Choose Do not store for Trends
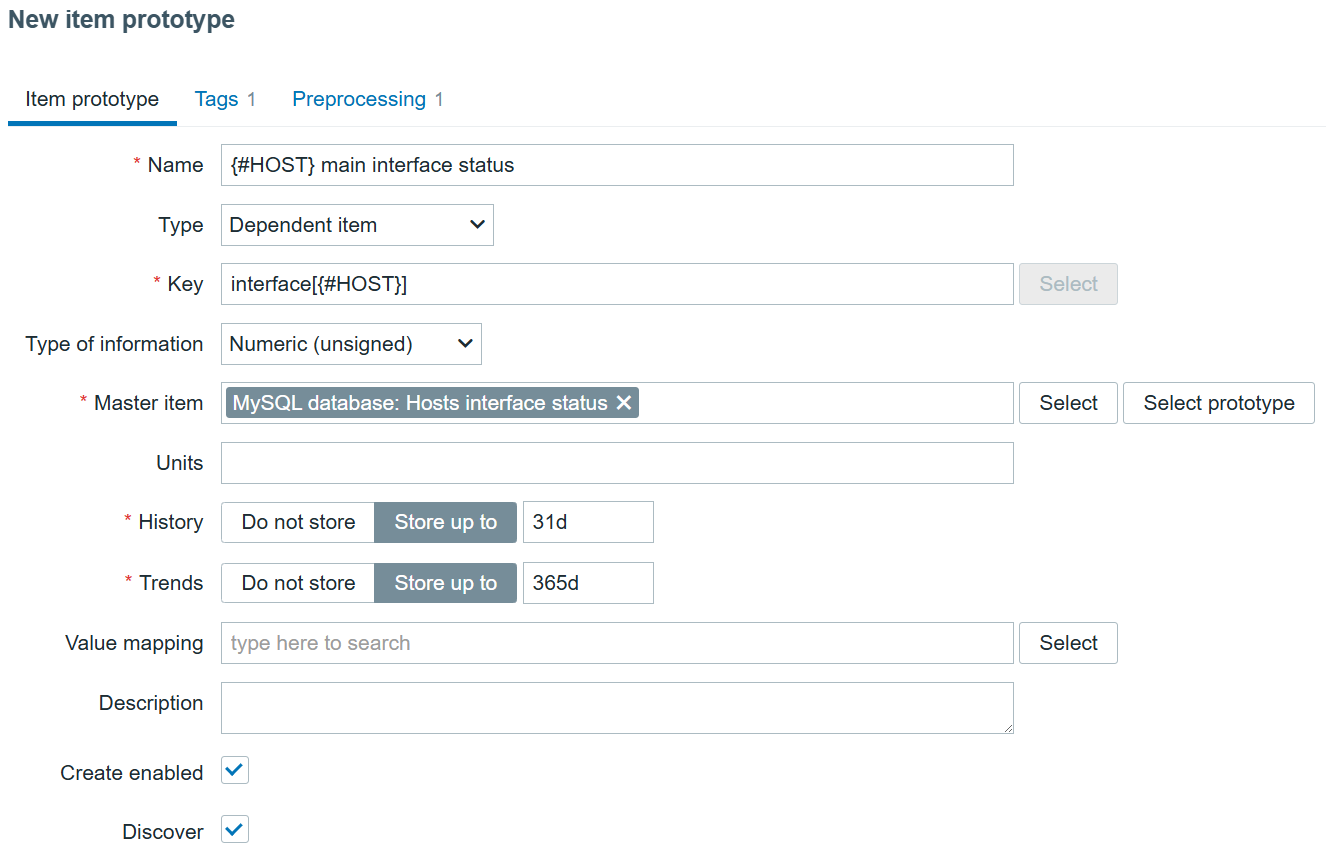1326x867 pixels. pos(298,583)
